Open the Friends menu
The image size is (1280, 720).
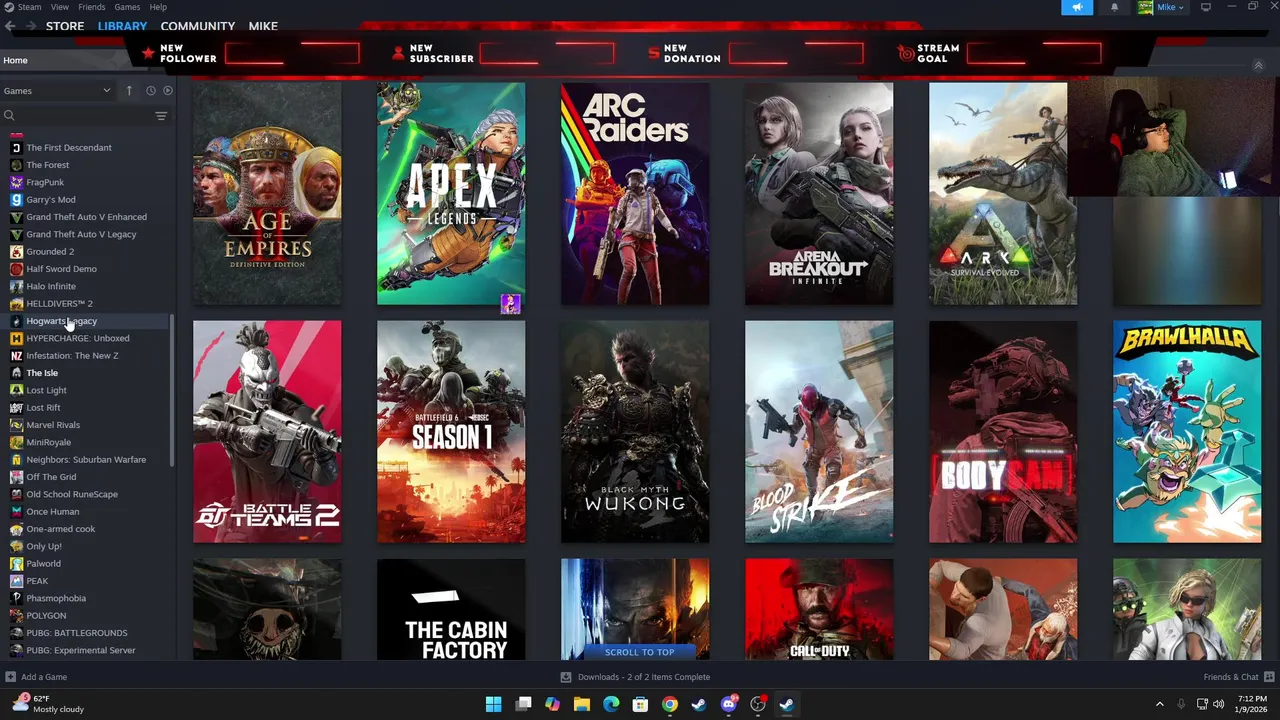92,7
